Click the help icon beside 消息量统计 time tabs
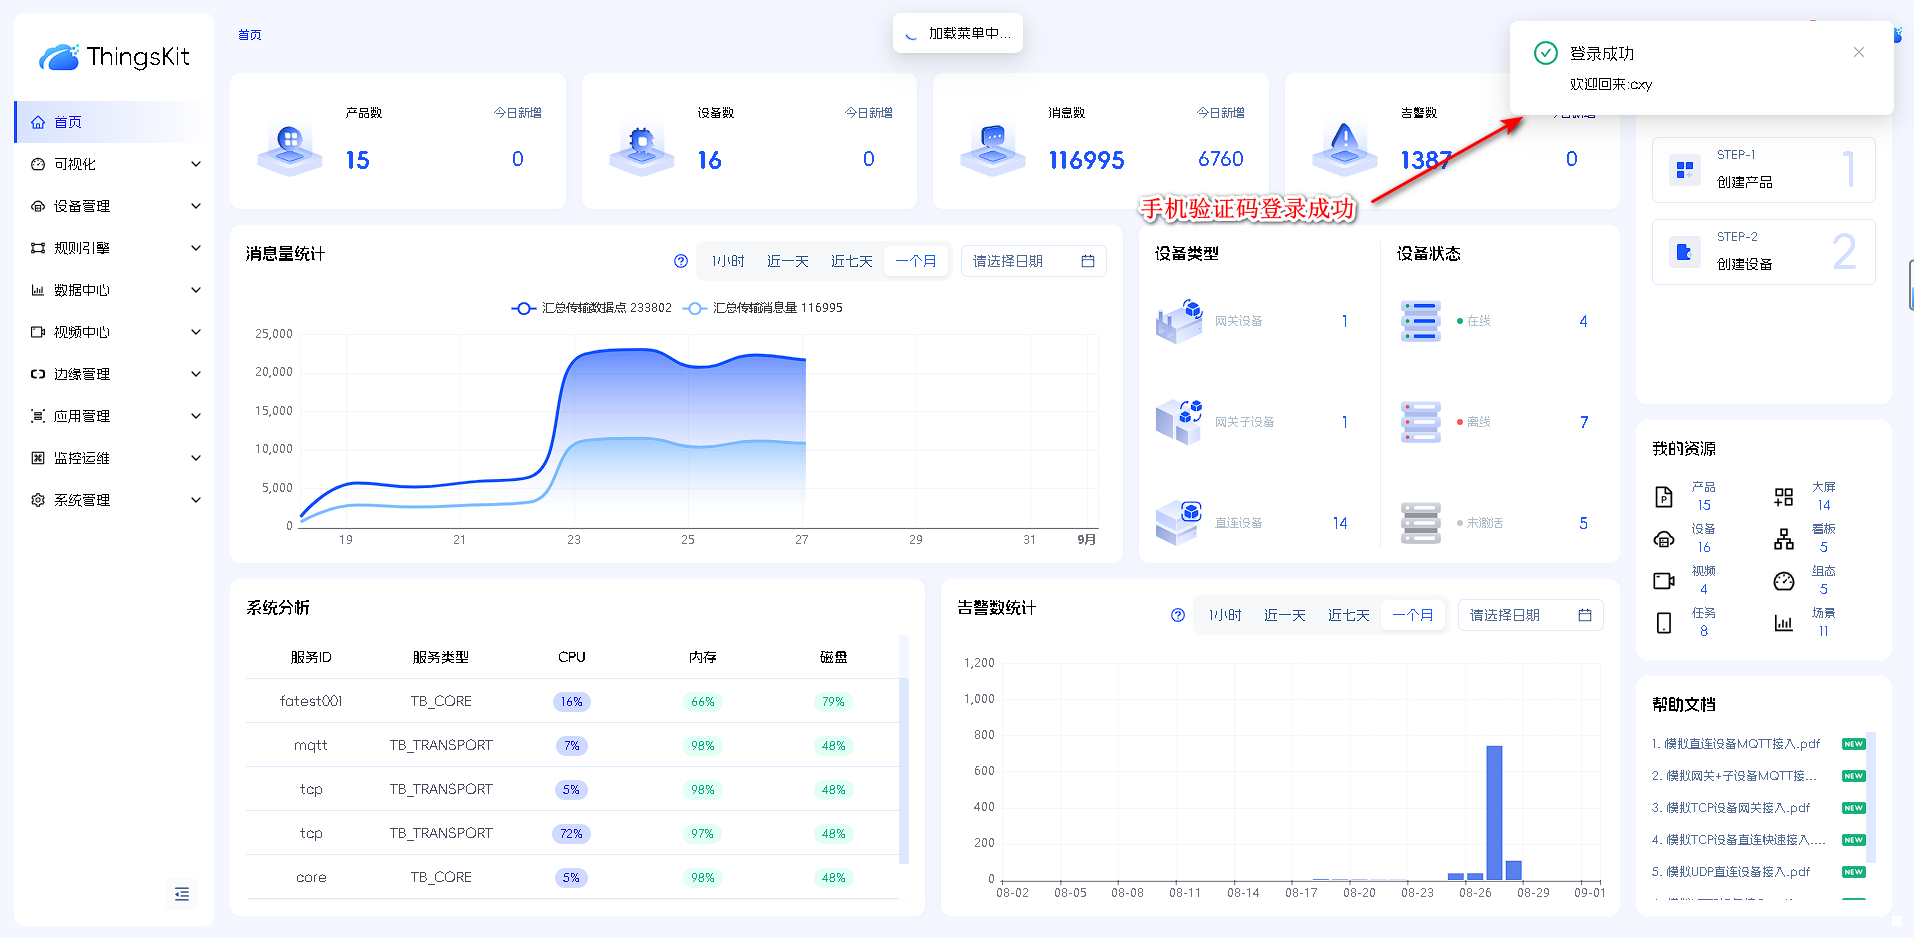The width and height of the screenshot is (1914, 938). coord(681,261)
